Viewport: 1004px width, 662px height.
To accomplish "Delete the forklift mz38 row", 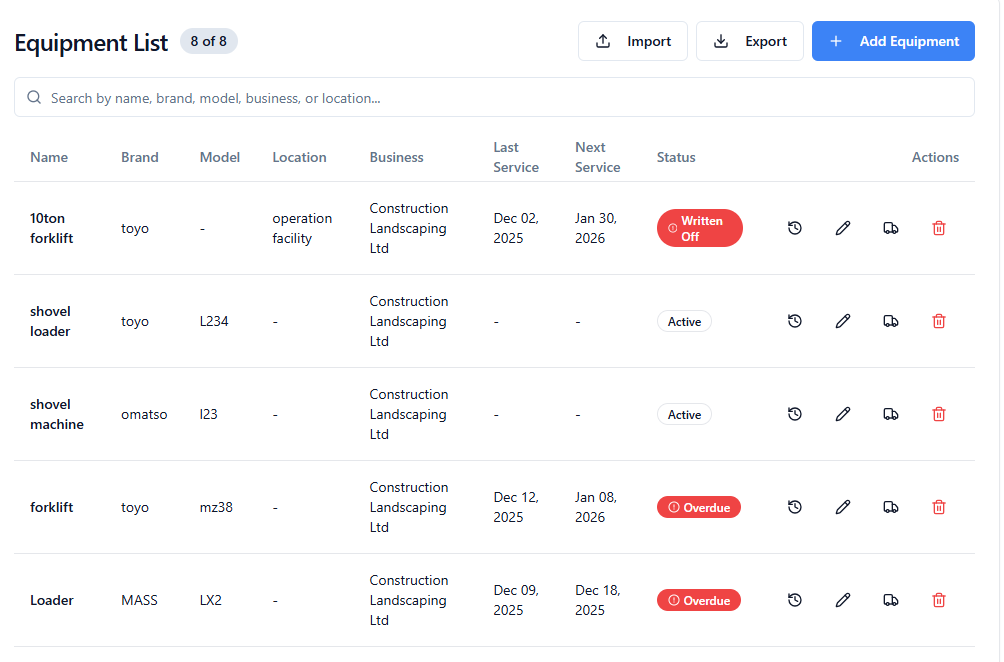I will point(938,507).
